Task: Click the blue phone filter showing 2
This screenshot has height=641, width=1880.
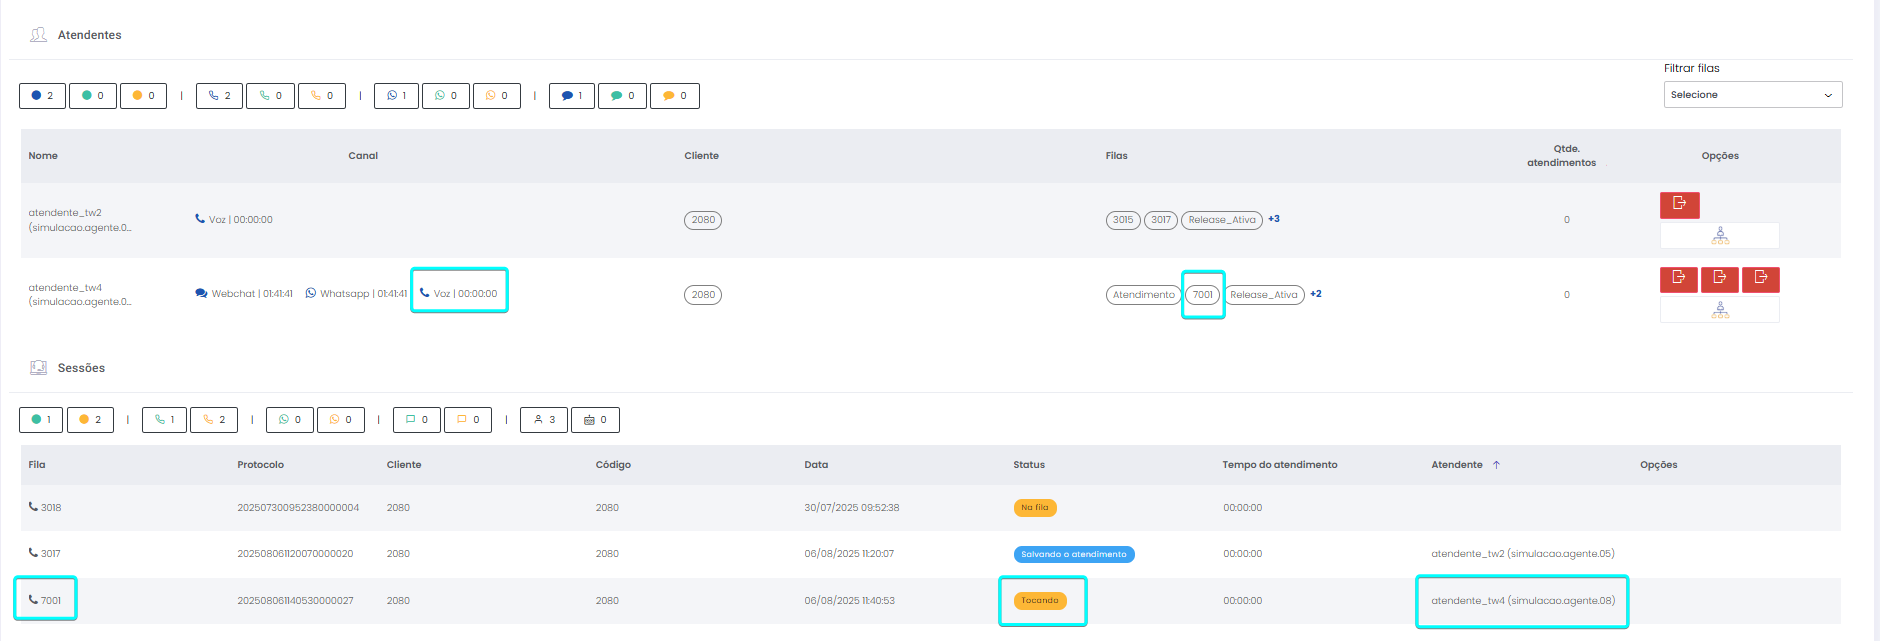Action: (219, 96)
